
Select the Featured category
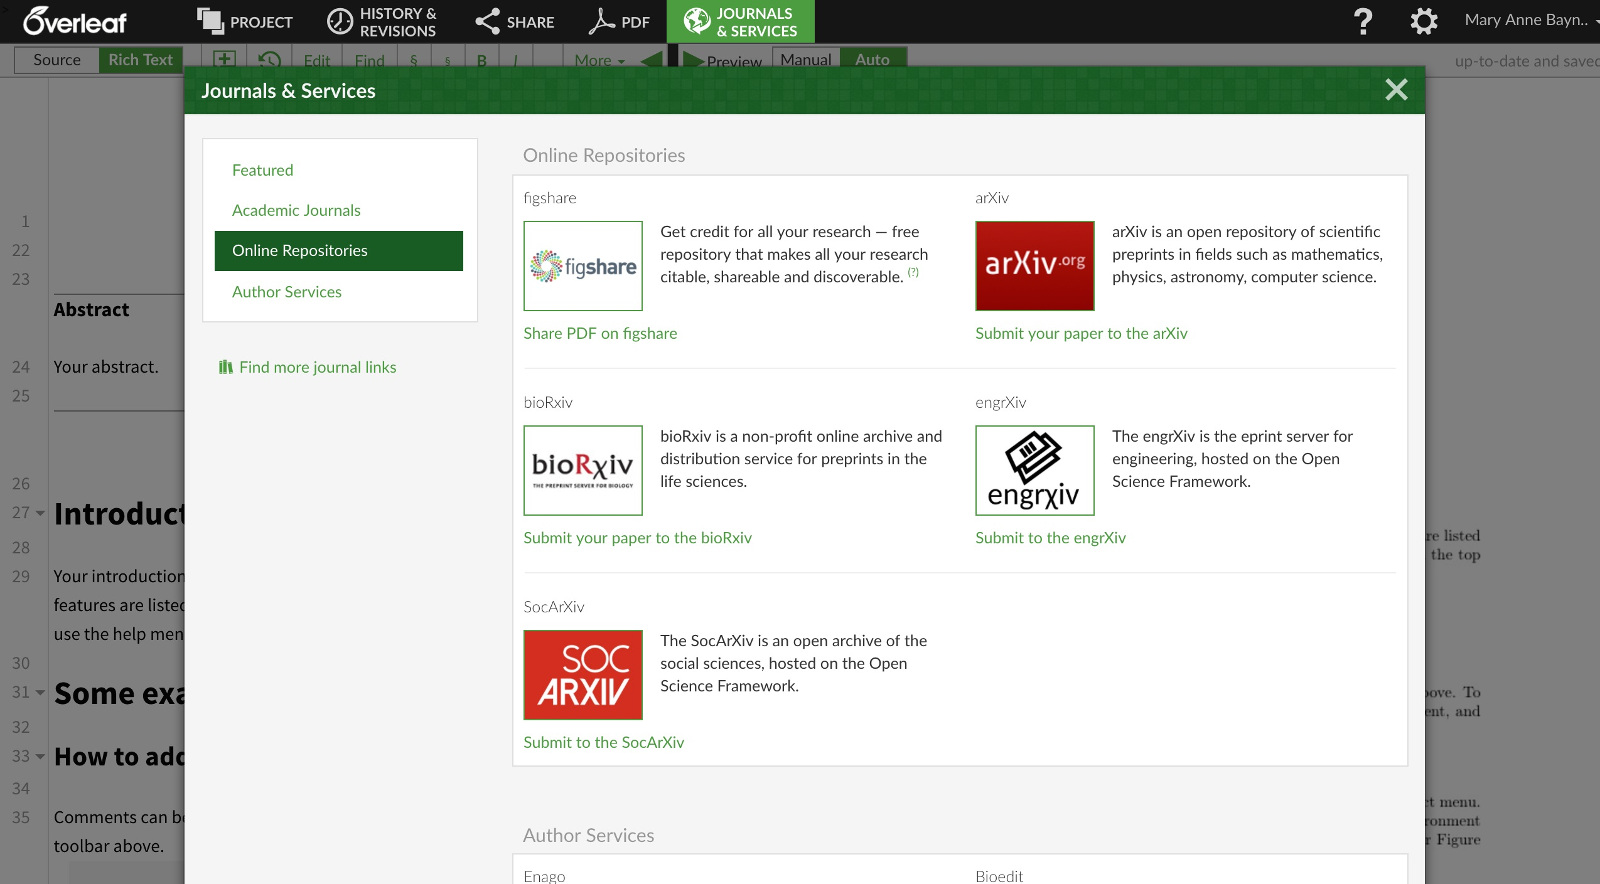pos(263,170)
